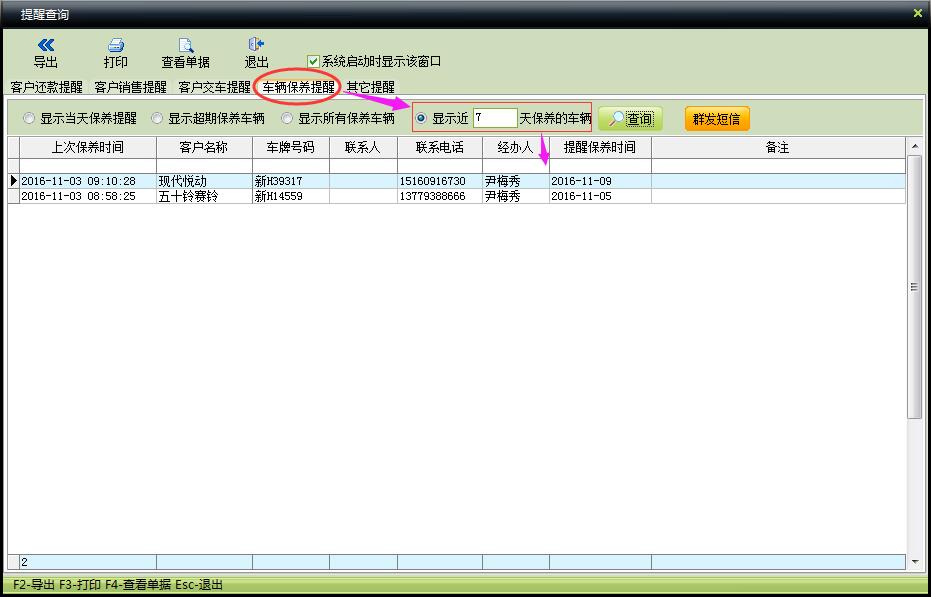This screenshot has height=597, width=931.
Task: Select row 2016-11-03 08:58:25
Action: (457, 196)
